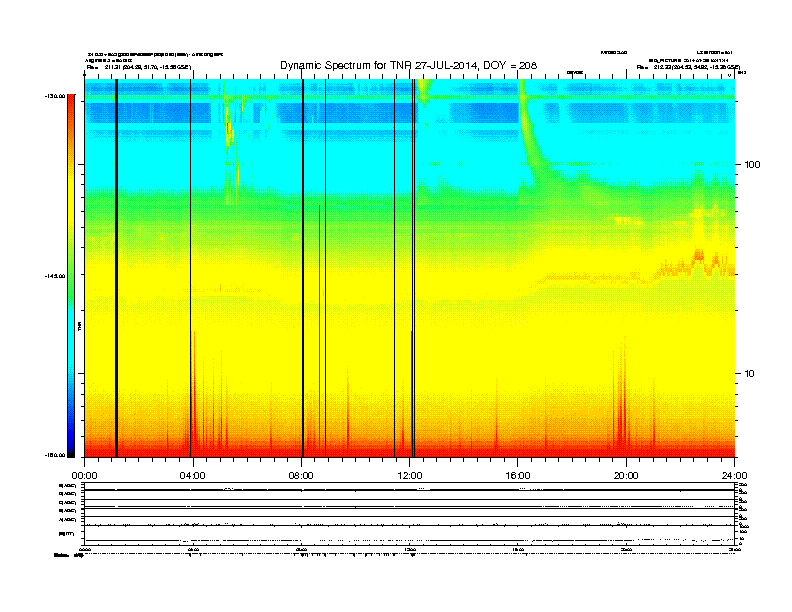Viewport: 792px width, 612px height.
Task: Click the 08:00 time axis label
Action: [301, 476]
